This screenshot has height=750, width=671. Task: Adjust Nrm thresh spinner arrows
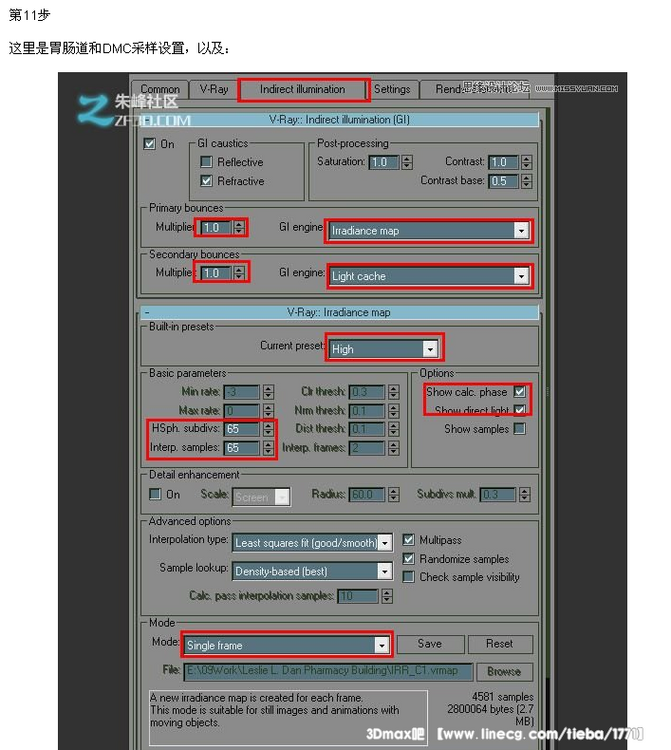click(x=394, y=411)
